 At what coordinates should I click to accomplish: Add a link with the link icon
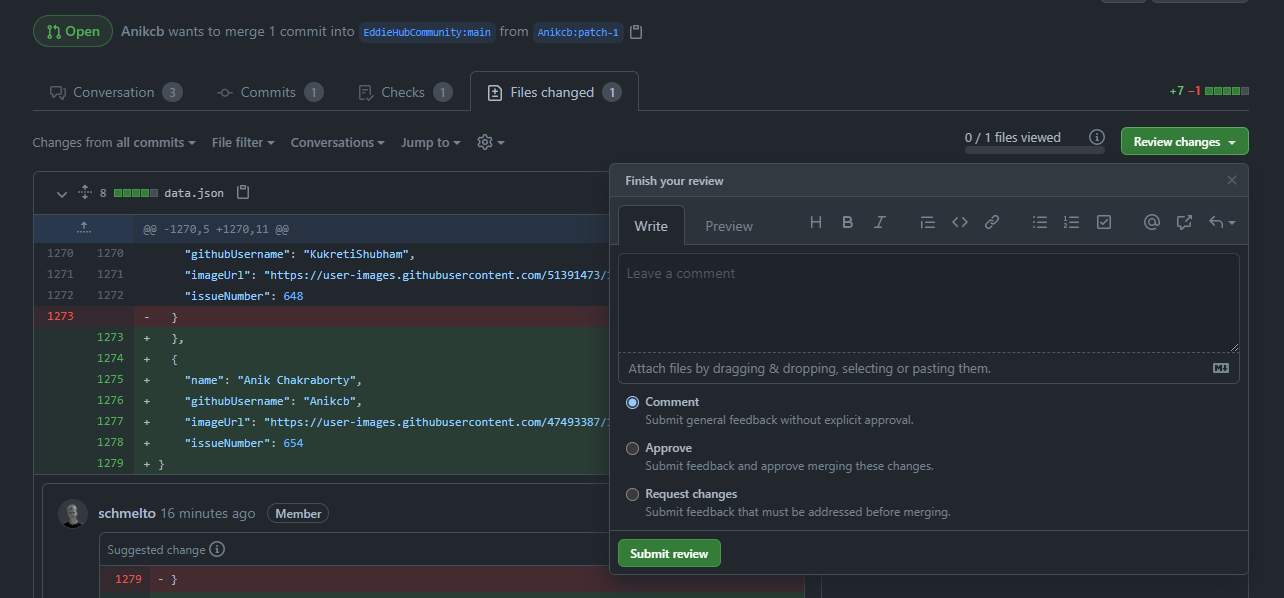click(992, 223)
